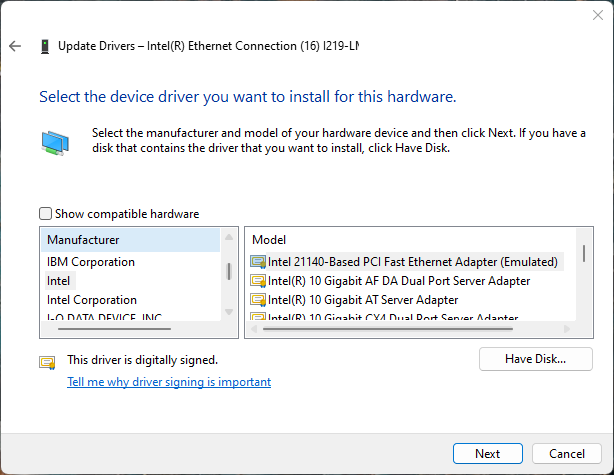Click Model list vertical scrollbar thumb
The width and height of the screenshot is (614, 475).
[584, 253]
